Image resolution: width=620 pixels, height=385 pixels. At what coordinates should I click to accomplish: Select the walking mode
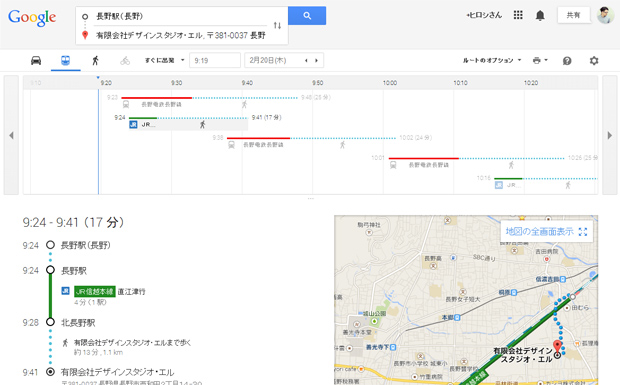point(95,60)
